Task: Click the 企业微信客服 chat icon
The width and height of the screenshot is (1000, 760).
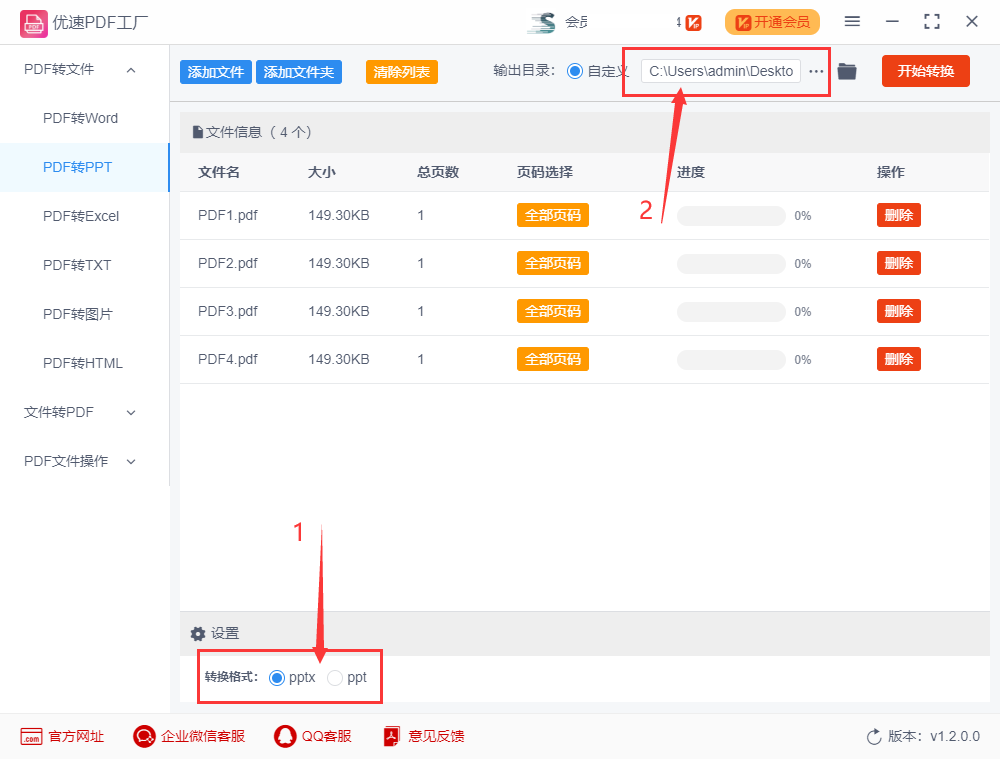Action: pyautogui.click(x=144, y=736)
